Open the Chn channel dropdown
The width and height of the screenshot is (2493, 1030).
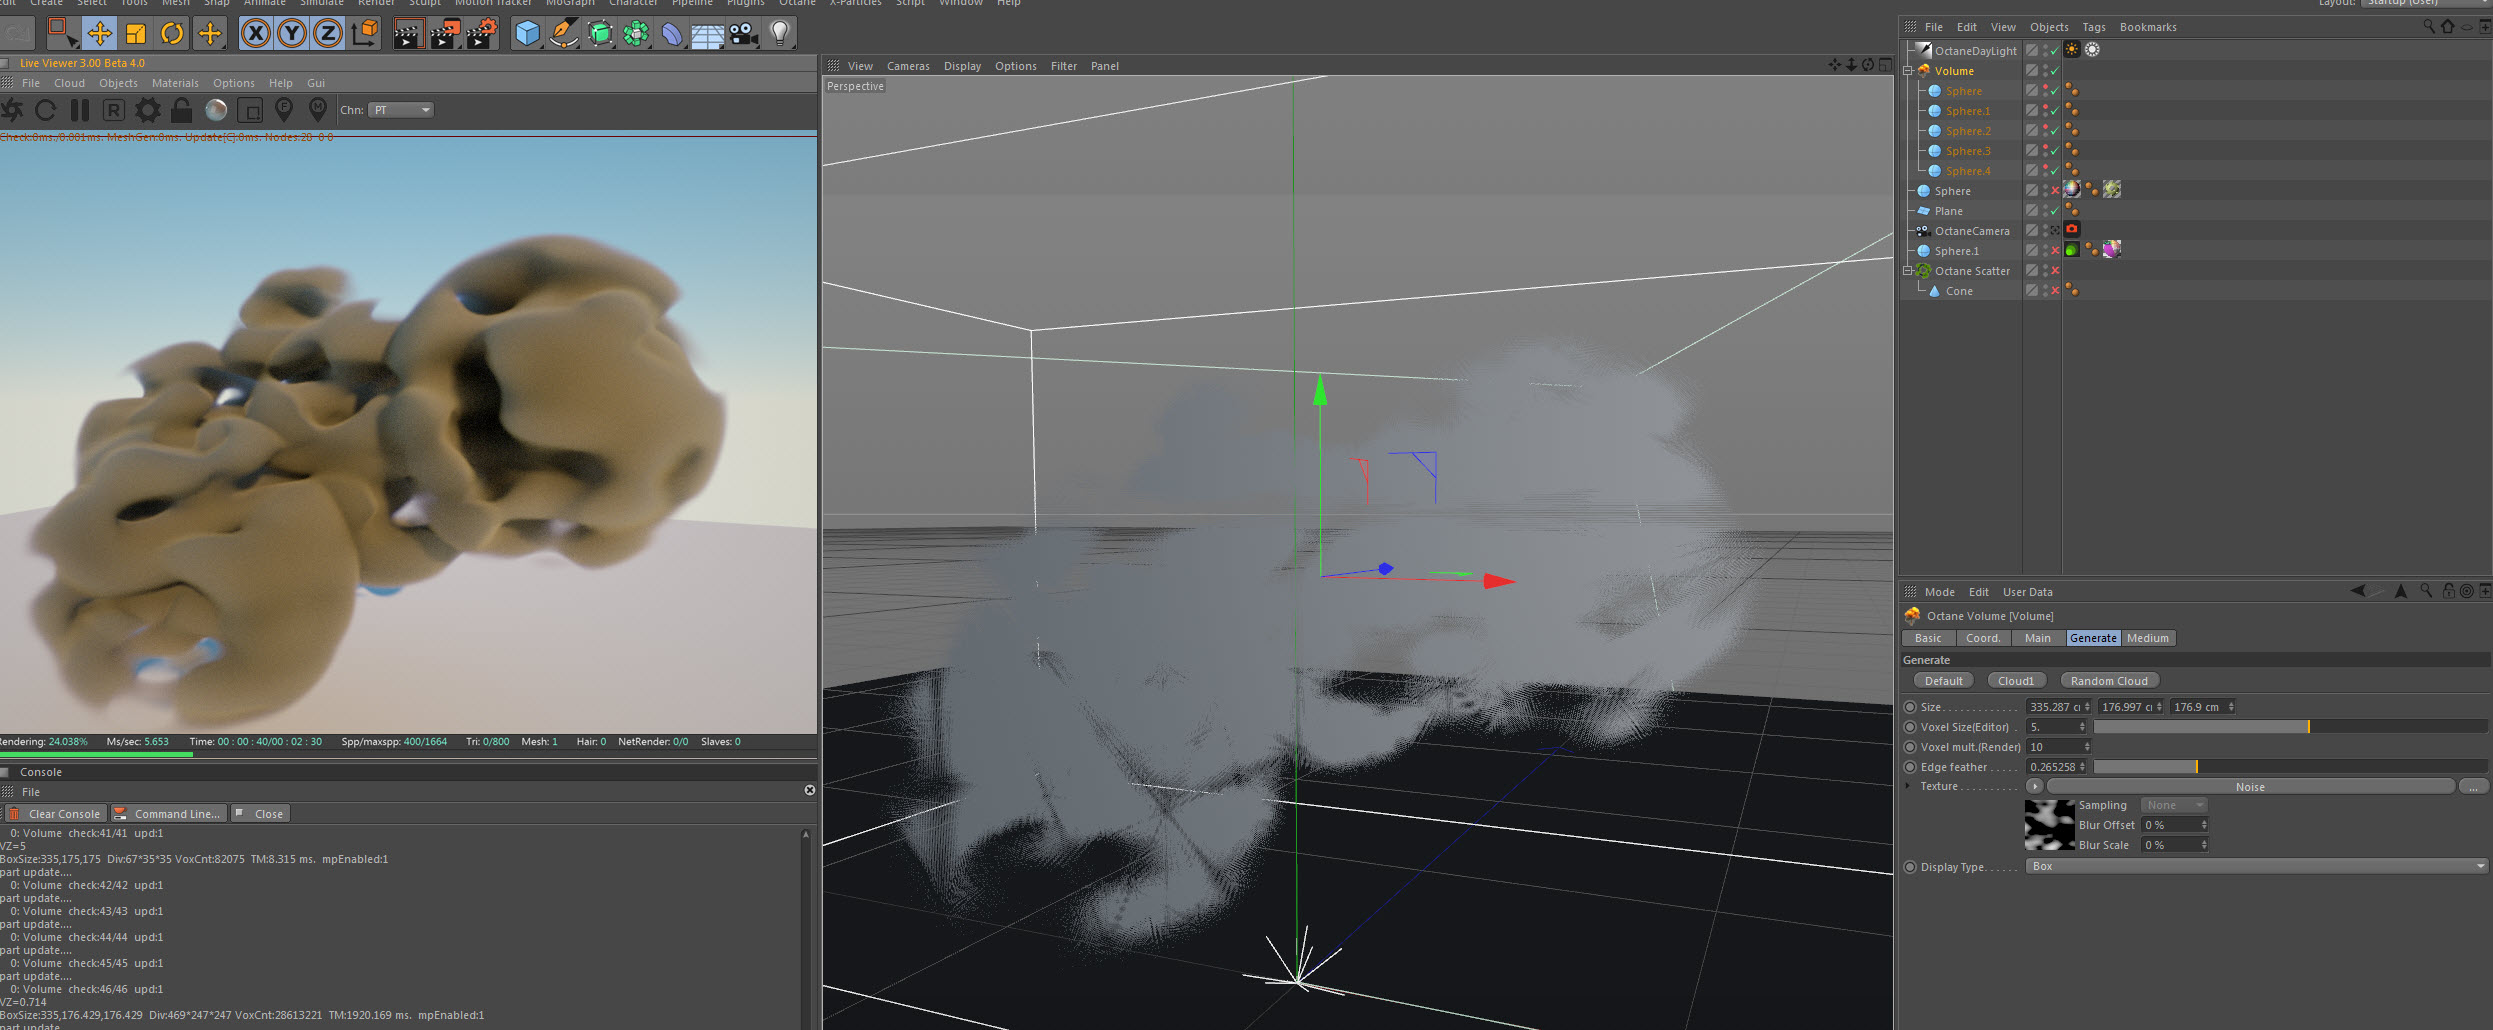(x=401, y=110)
